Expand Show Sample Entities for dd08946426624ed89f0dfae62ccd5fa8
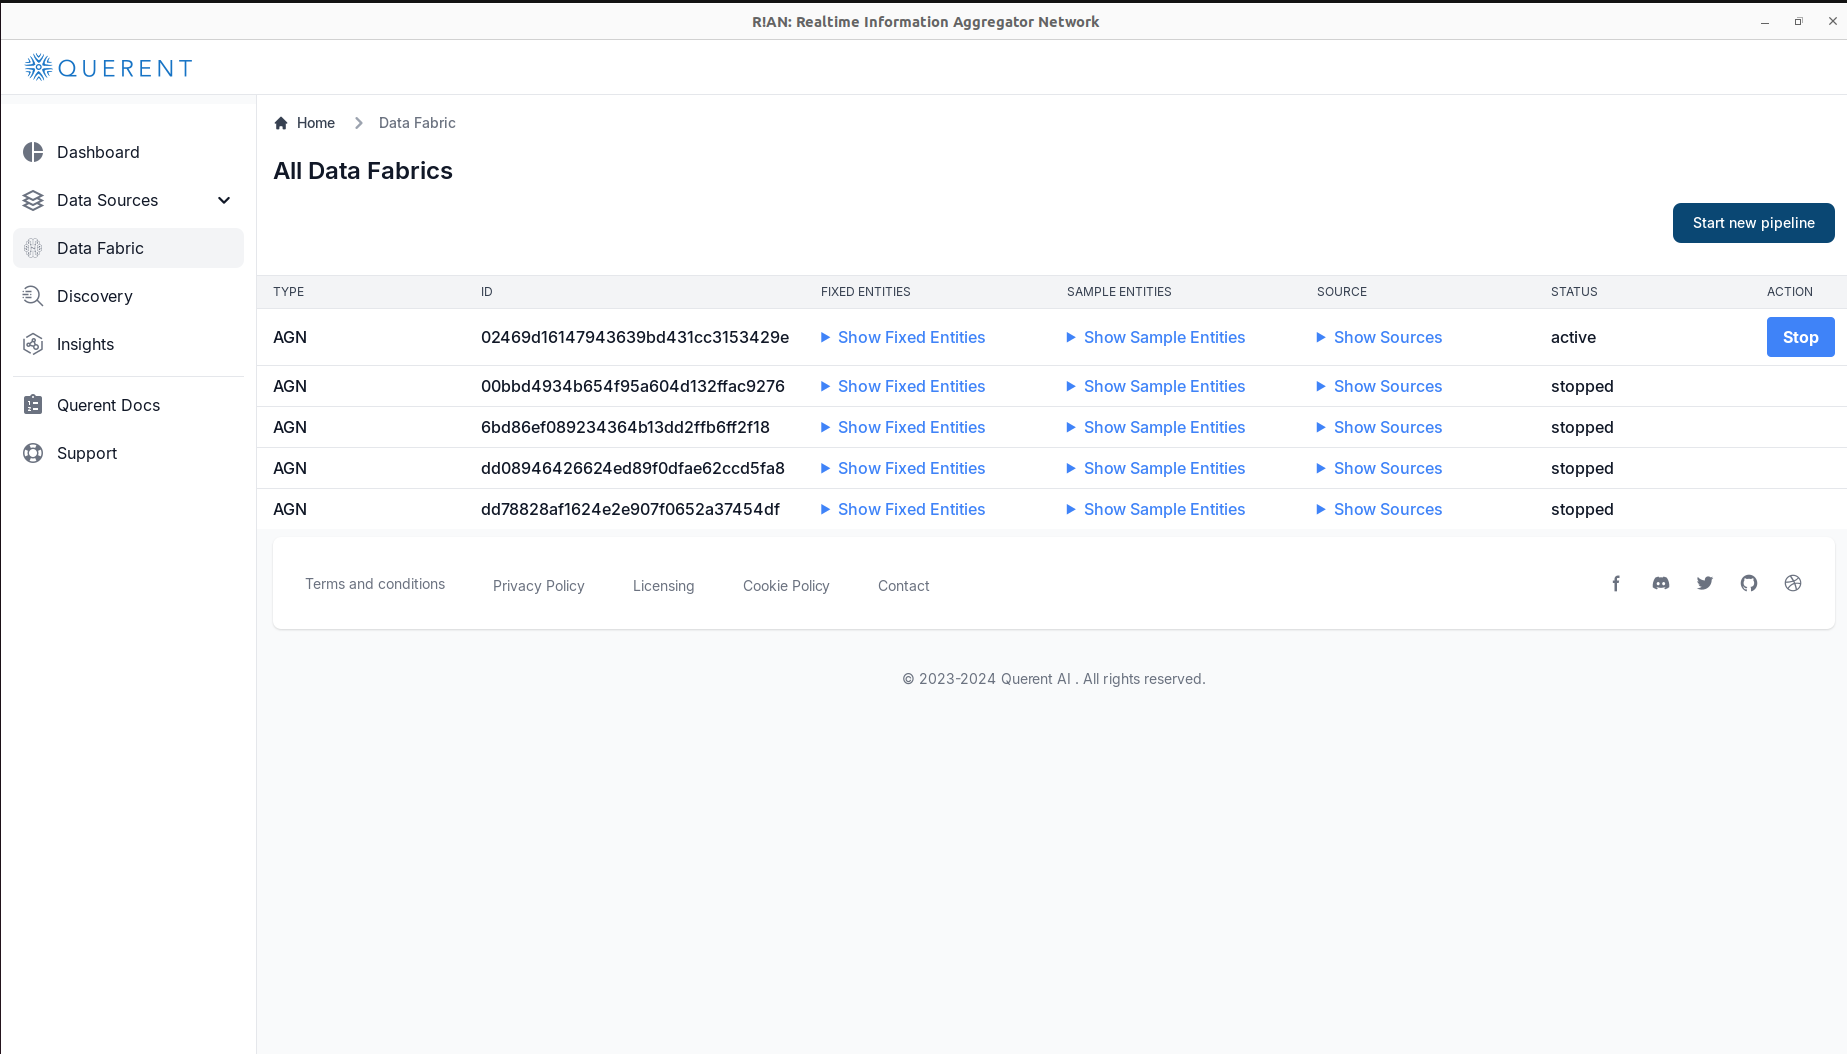The height and width of the screenshot is (1054, 1847). point(1156,468)
